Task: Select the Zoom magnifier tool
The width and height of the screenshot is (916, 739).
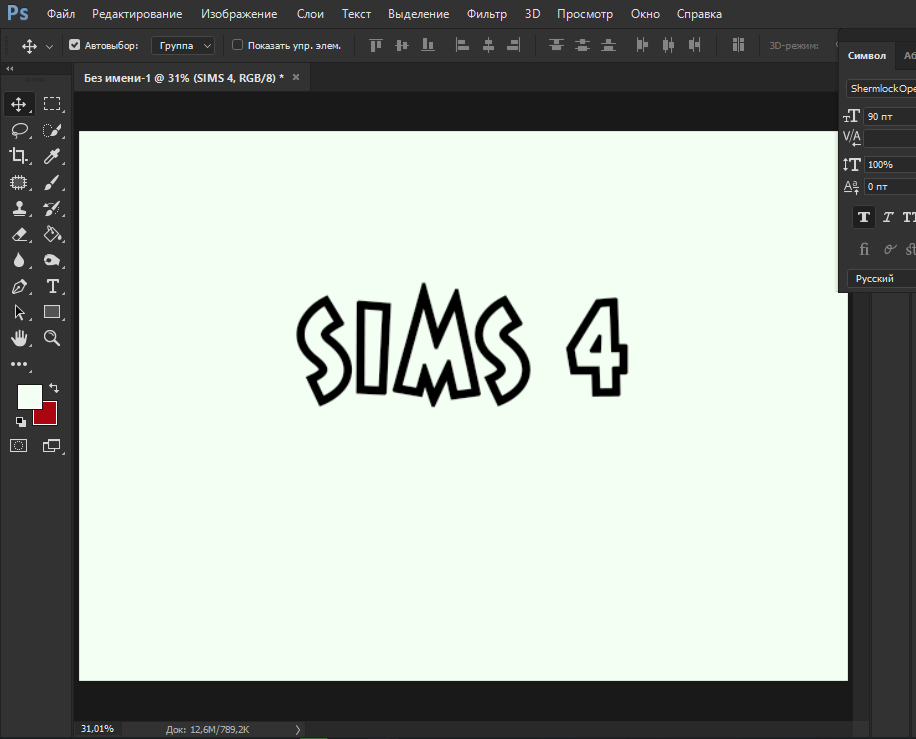Action: pos(53,338)
